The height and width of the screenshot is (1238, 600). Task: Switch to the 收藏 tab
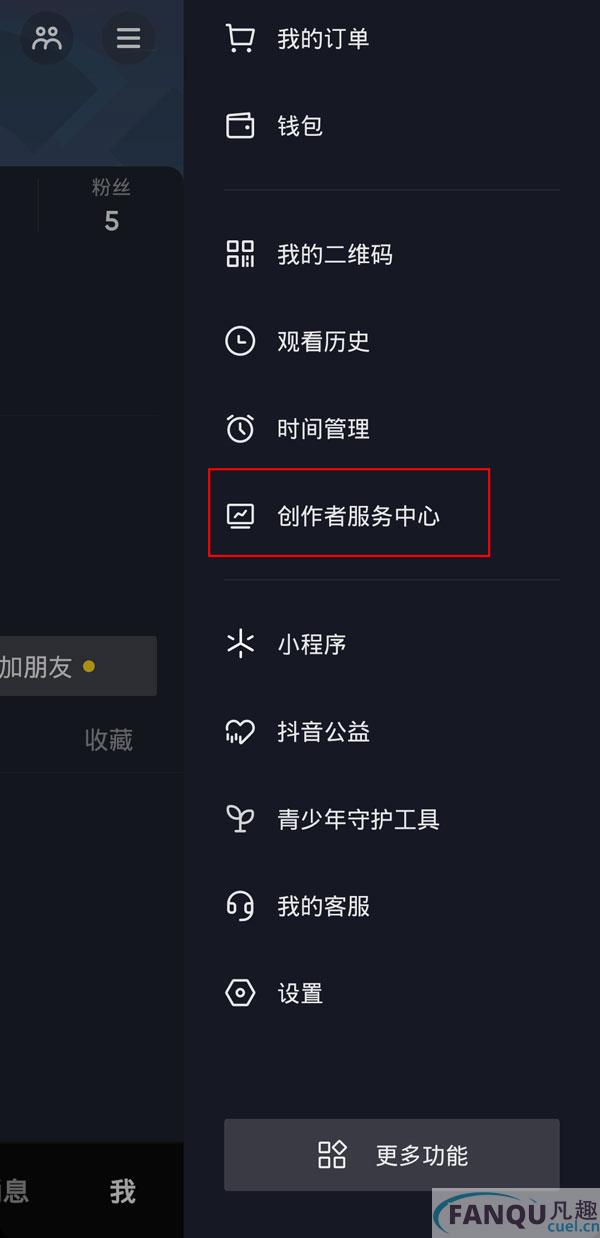point(109,740)
